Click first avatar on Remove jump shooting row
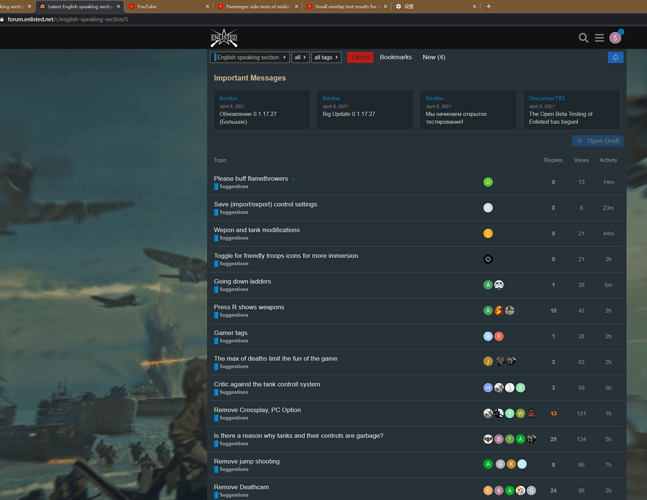The image size is (647, 500). coord(488,465)
